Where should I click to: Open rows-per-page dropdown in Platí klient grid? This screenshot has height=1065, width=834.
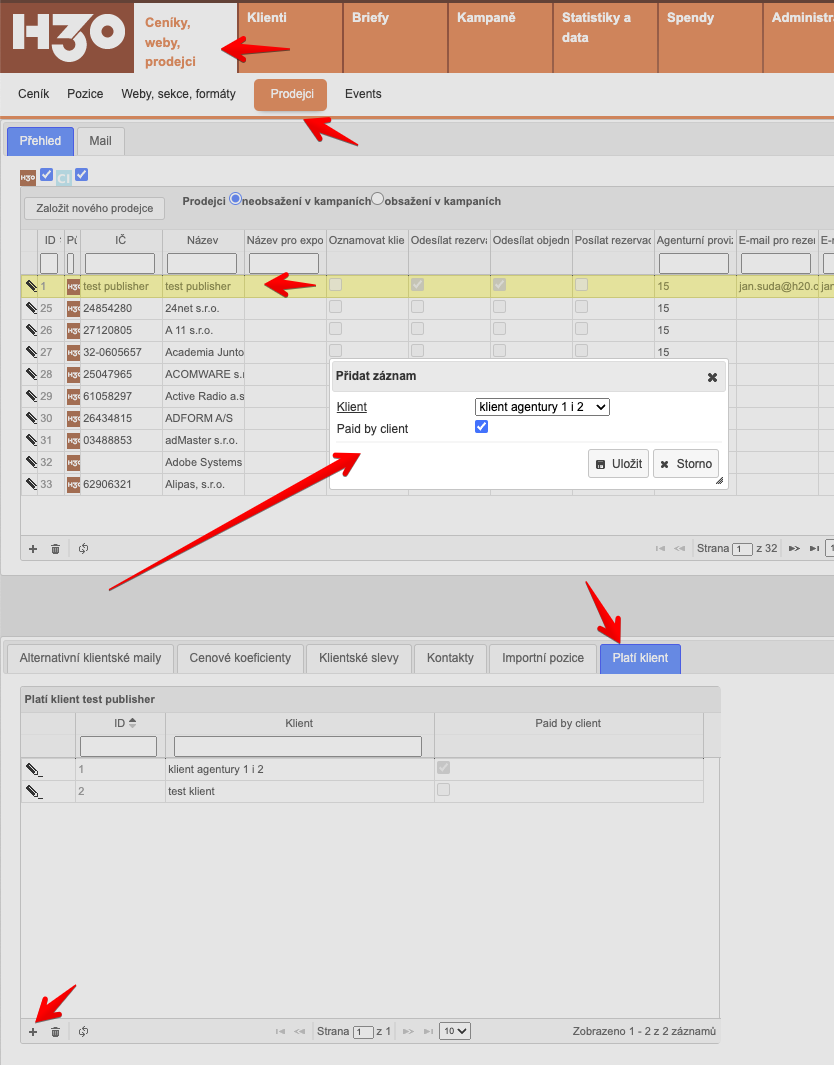(x=456, y=1031)
